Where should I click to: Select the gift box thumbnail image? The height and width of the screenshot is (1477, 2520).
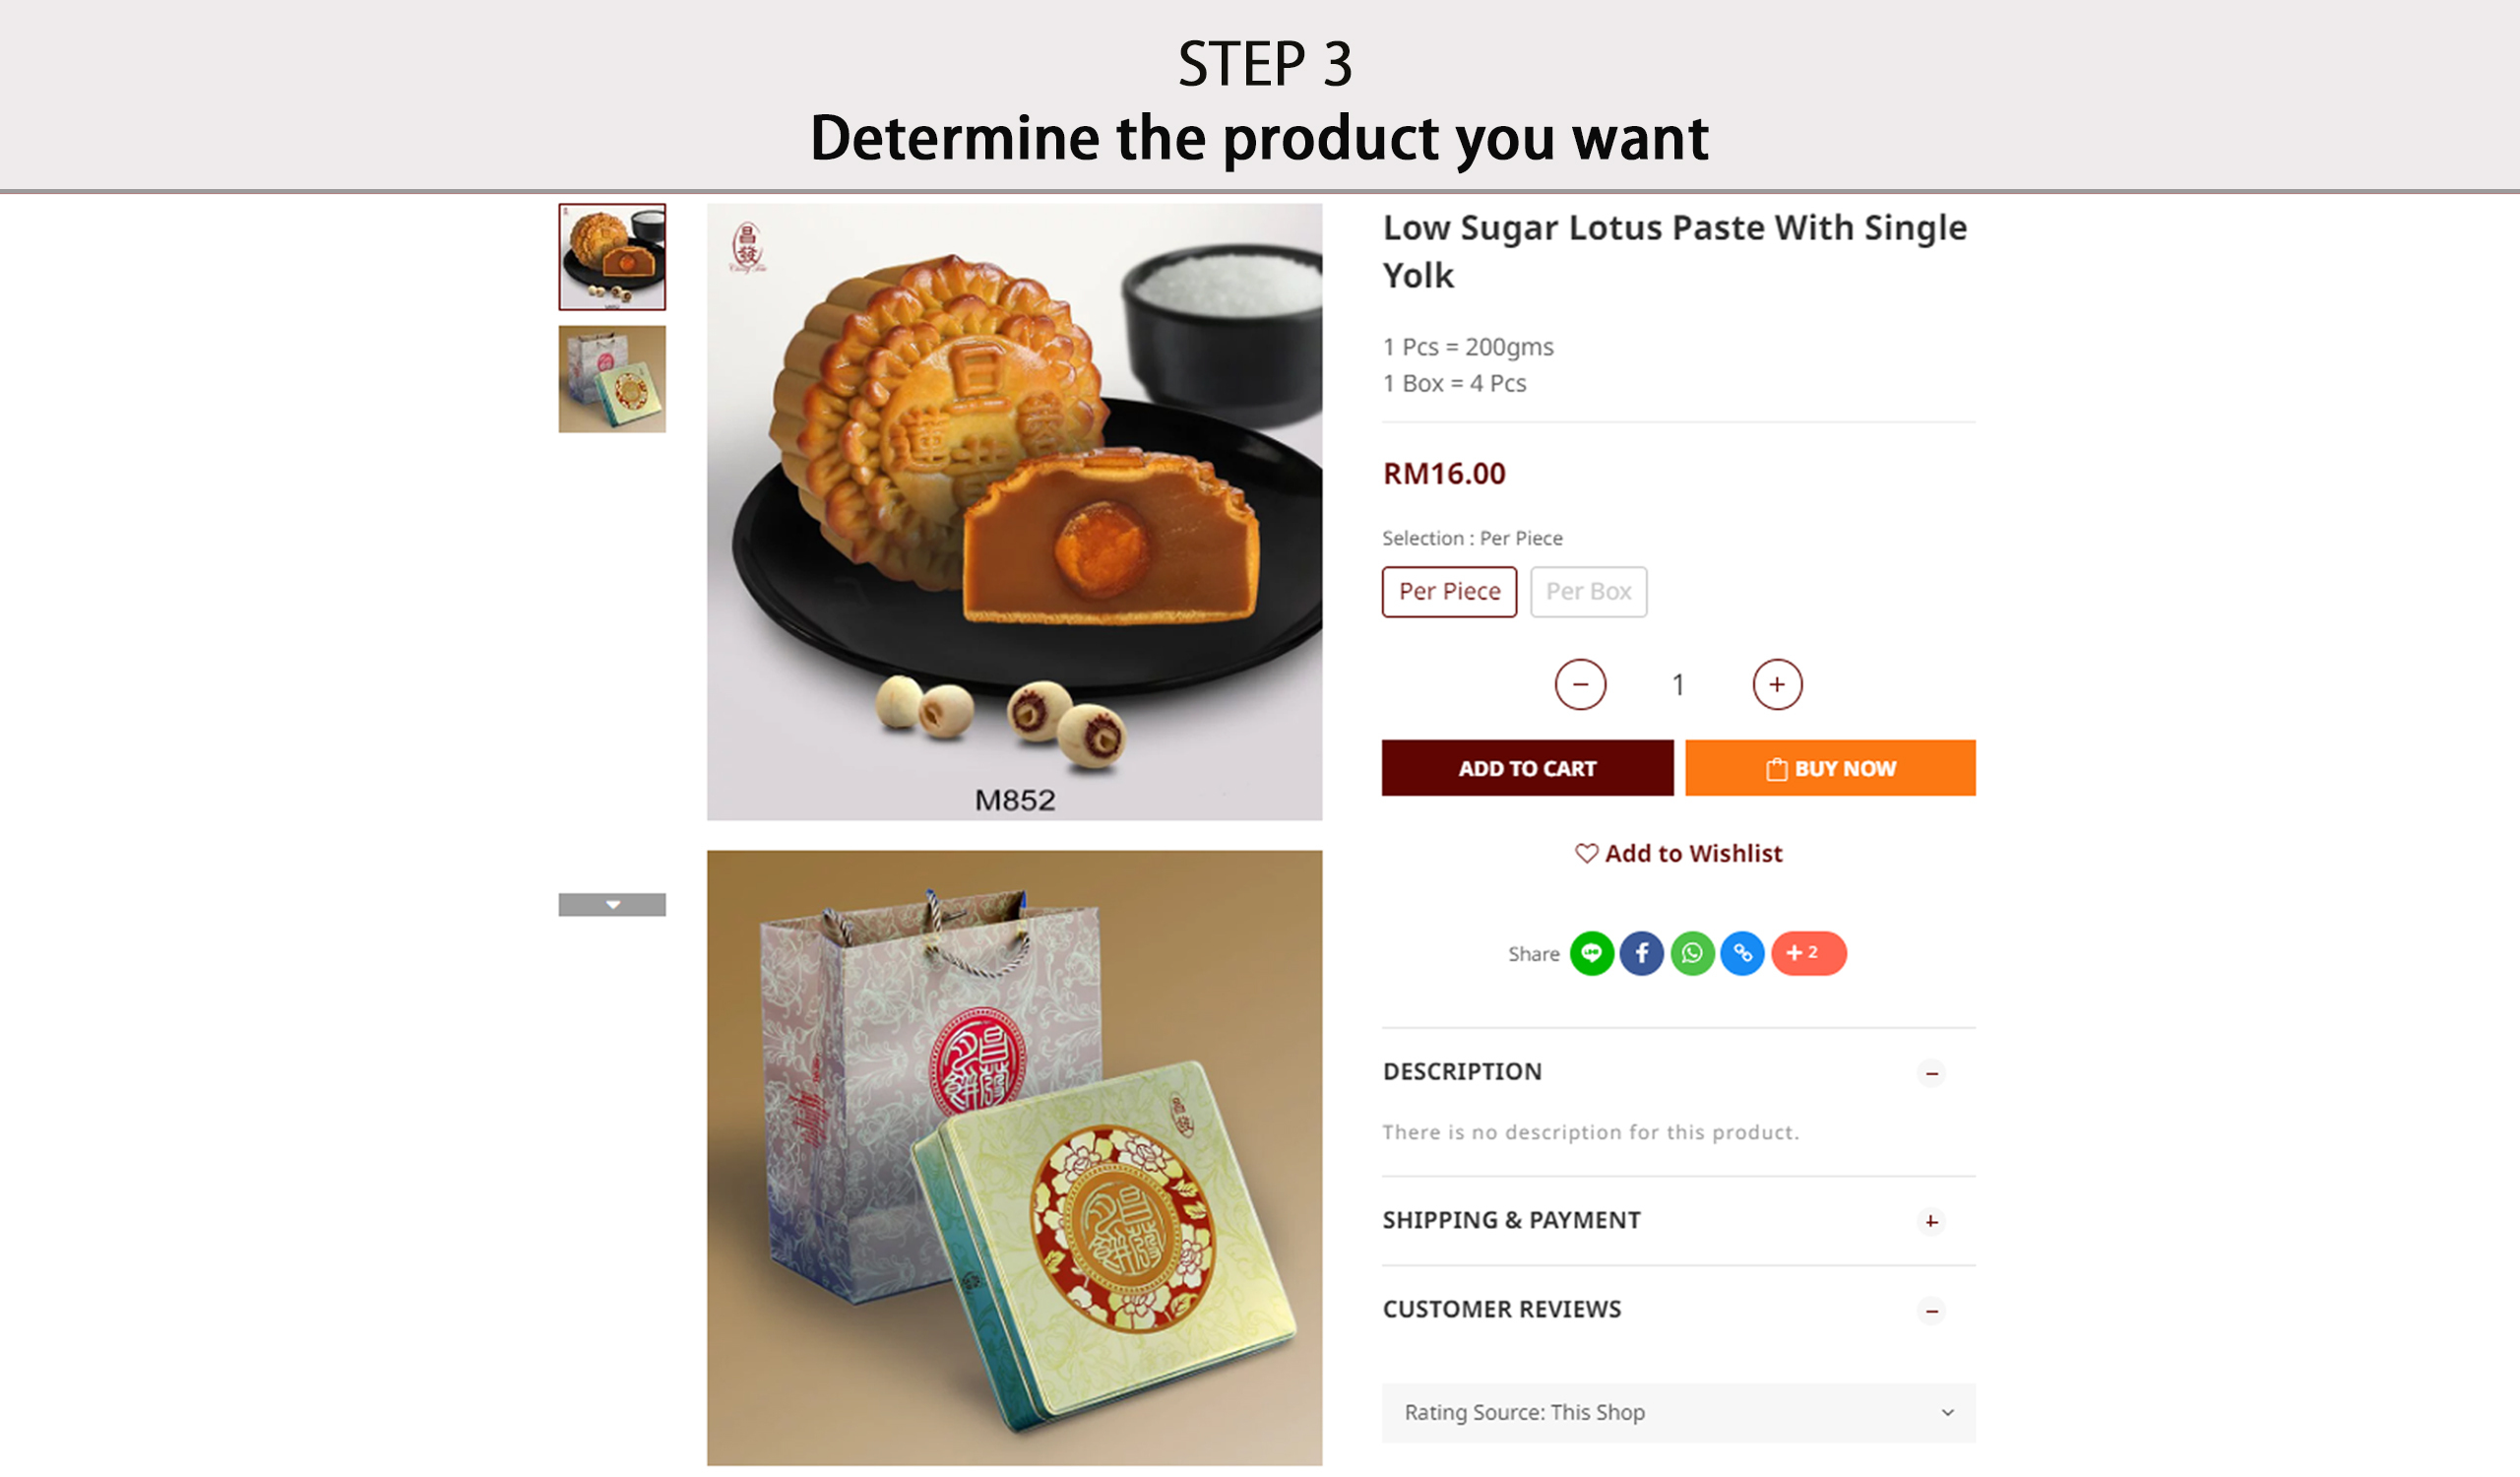(612, 379)
